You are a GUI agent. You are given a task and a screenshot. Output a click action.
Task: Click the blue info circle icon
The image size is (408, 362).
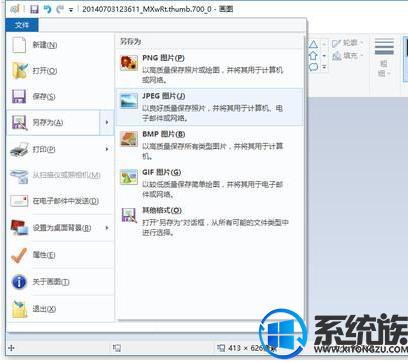[19, 282]
